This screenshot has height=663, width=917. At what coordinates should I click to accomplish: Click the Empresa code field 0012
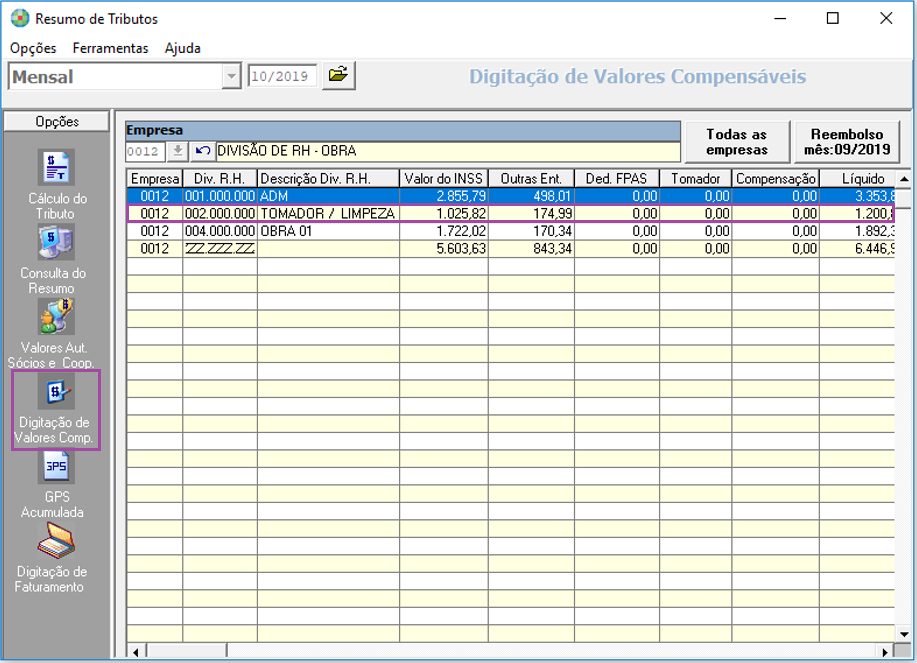point(145,151)
